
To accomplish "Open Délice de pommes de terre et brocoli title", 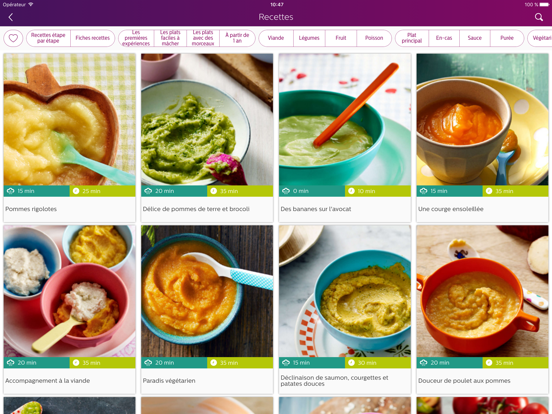I will [x=196, y=209].
